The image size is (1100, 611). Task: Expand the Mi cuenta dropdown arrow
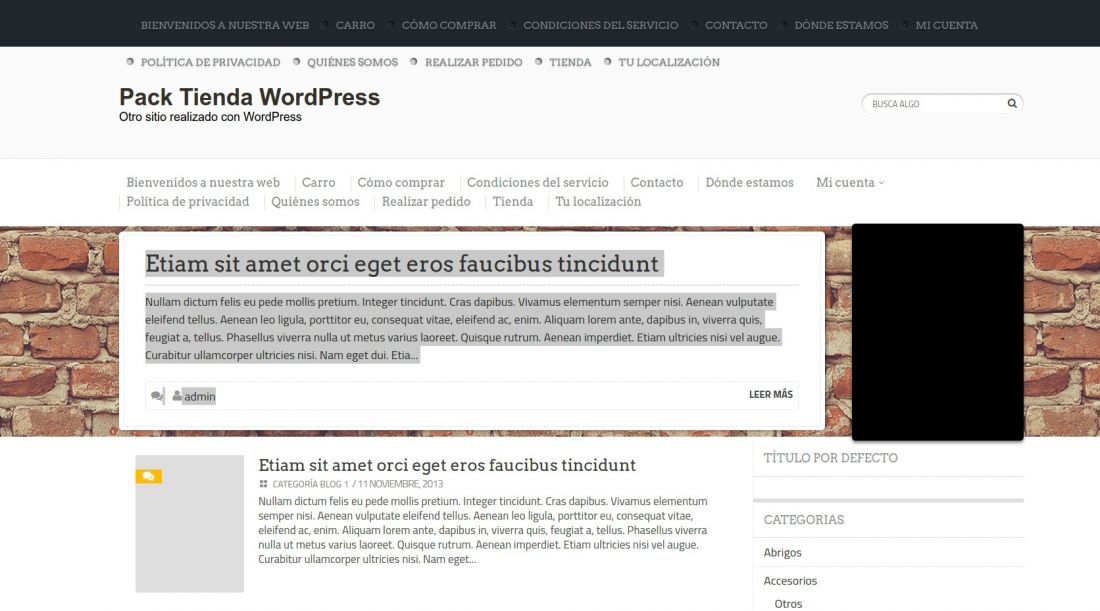click(x=882, y=183)
